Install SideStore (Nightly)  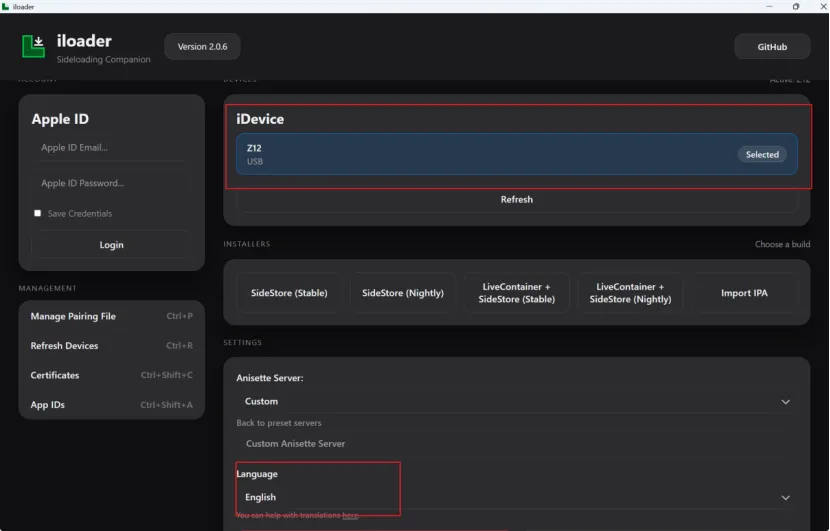click(x=403, y=293)
